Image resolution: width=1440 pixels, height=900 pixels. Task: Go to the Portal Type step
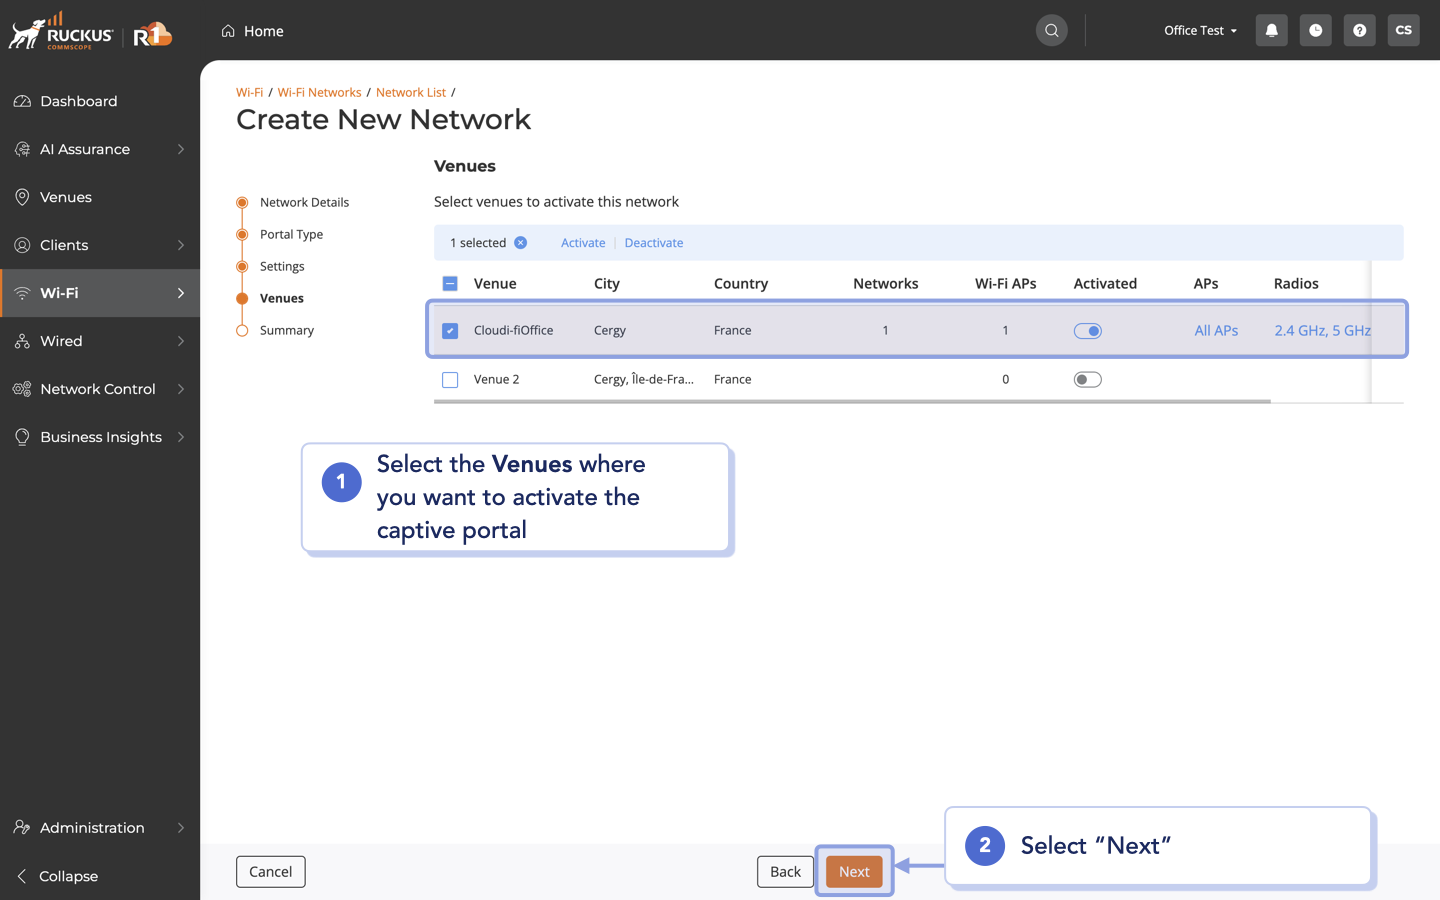(290, 234)
